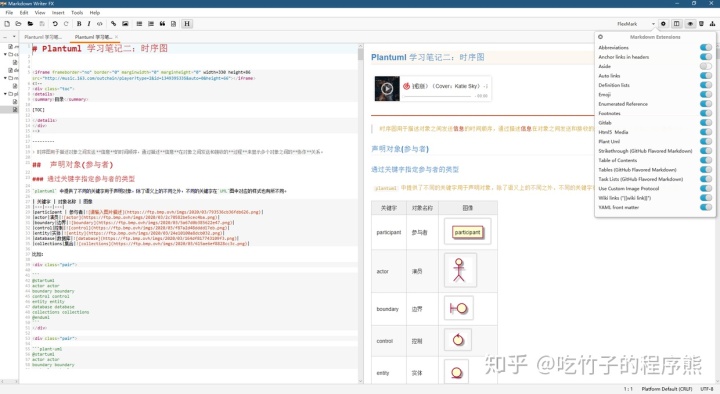Screen dimensions: 720x394
Task: Toggle italic formatting
Action: (x=89, y=24)
